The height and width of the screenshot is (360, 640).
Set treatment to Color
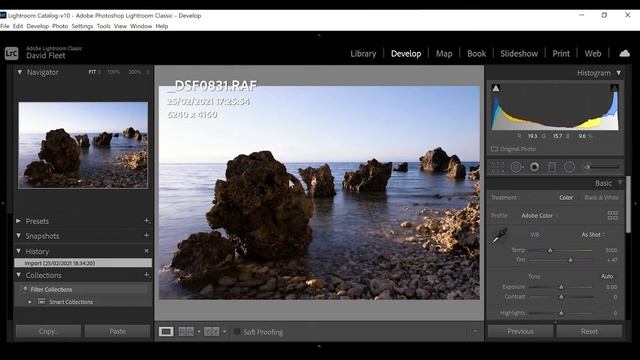pos(566,198)
